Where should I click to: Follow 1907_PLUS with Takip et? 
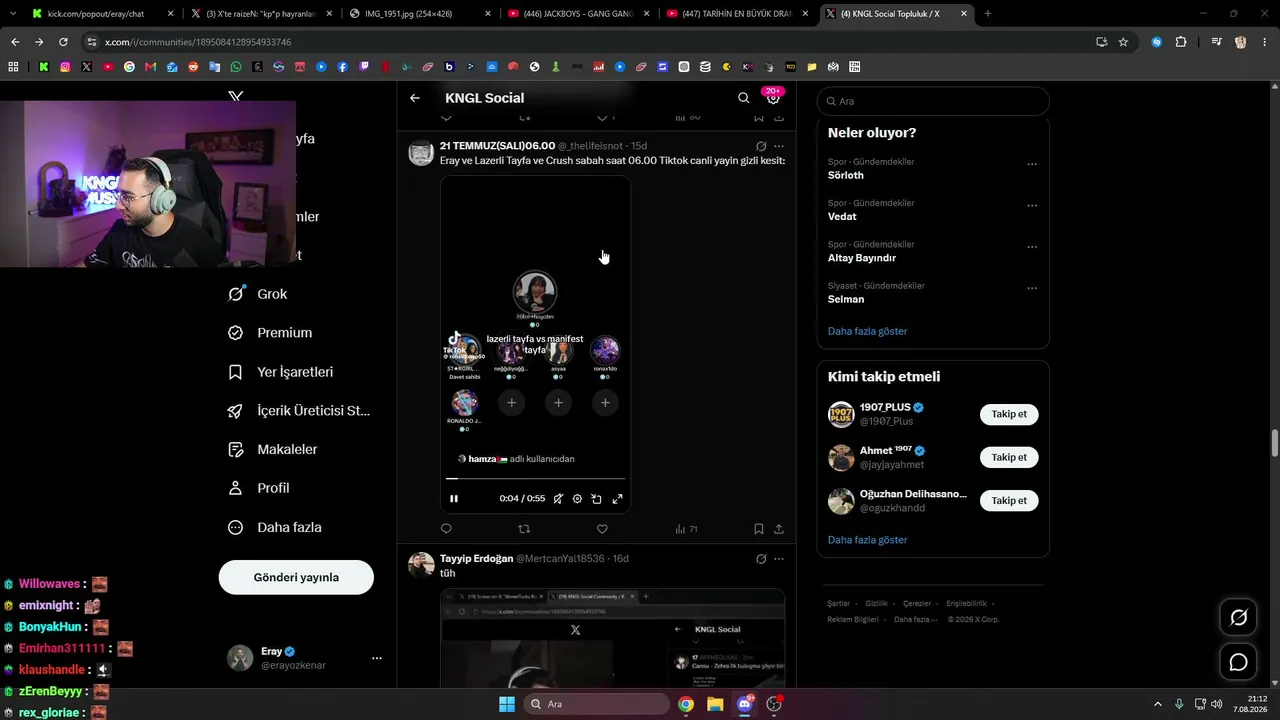click(1009, 414)
